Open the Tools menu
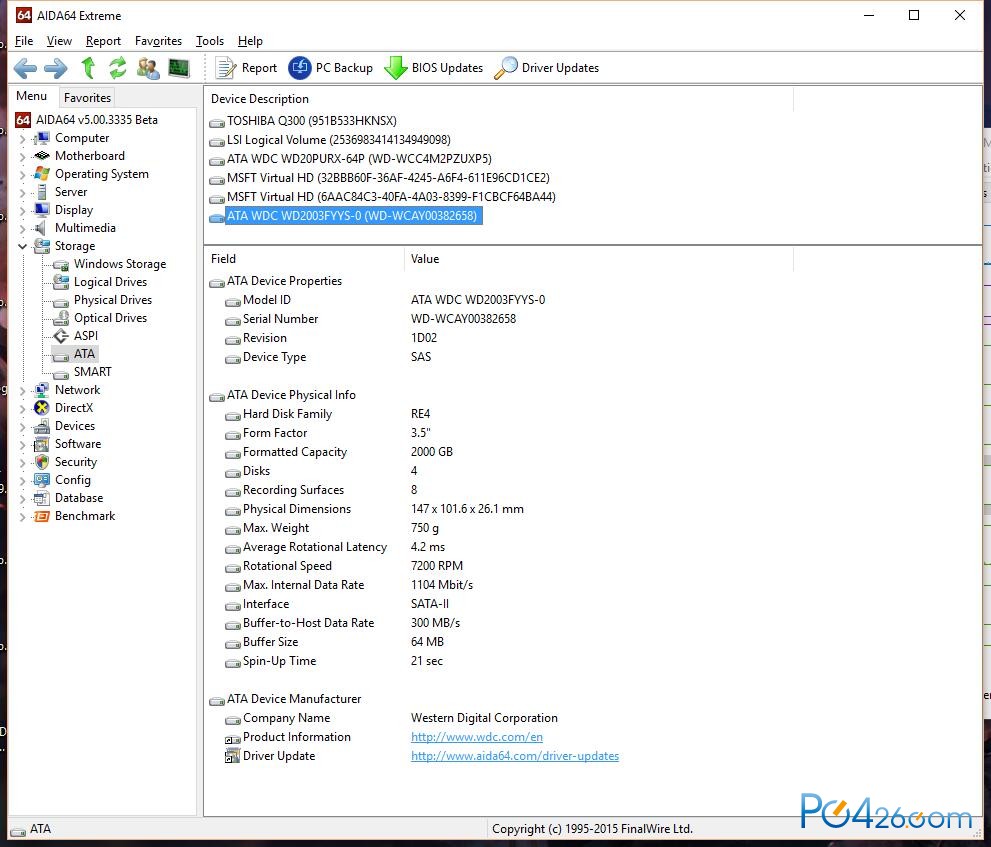Screen dimensions: 991x847 209,41
